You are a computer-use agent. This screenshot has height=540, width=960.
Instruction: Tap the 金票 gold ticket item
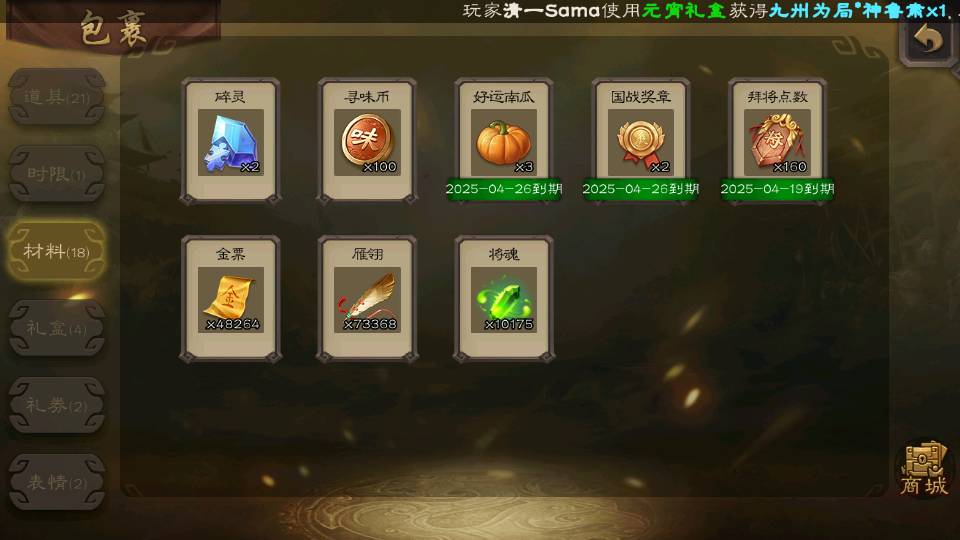230,299
